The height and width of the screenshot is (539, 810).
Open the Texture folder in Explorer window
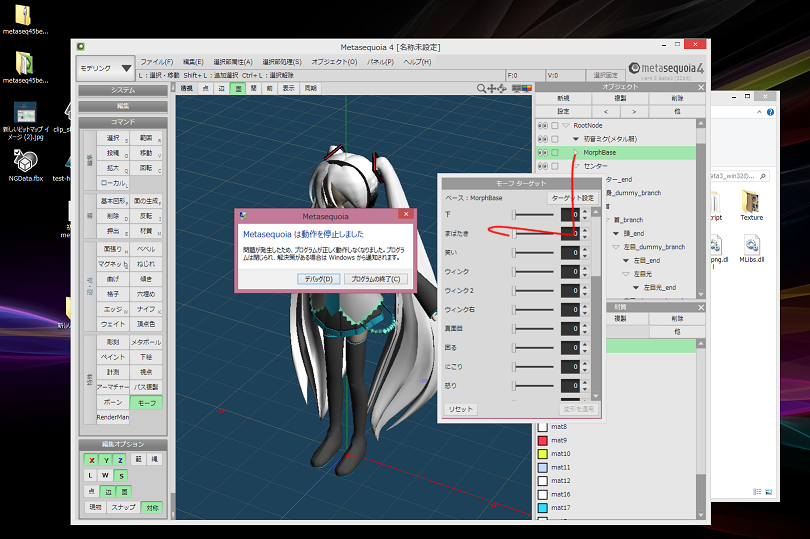[751, 205]
